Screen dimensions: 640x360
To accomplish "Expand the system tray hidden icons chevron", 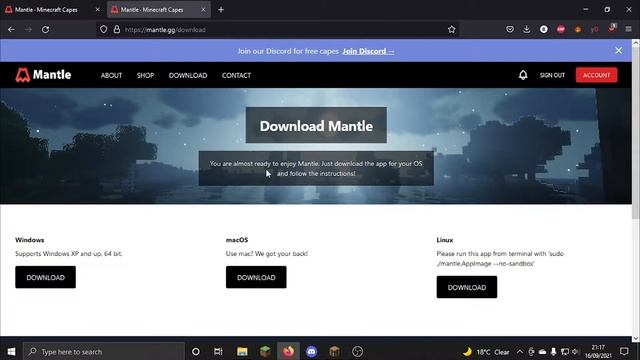I will point(520,351).
